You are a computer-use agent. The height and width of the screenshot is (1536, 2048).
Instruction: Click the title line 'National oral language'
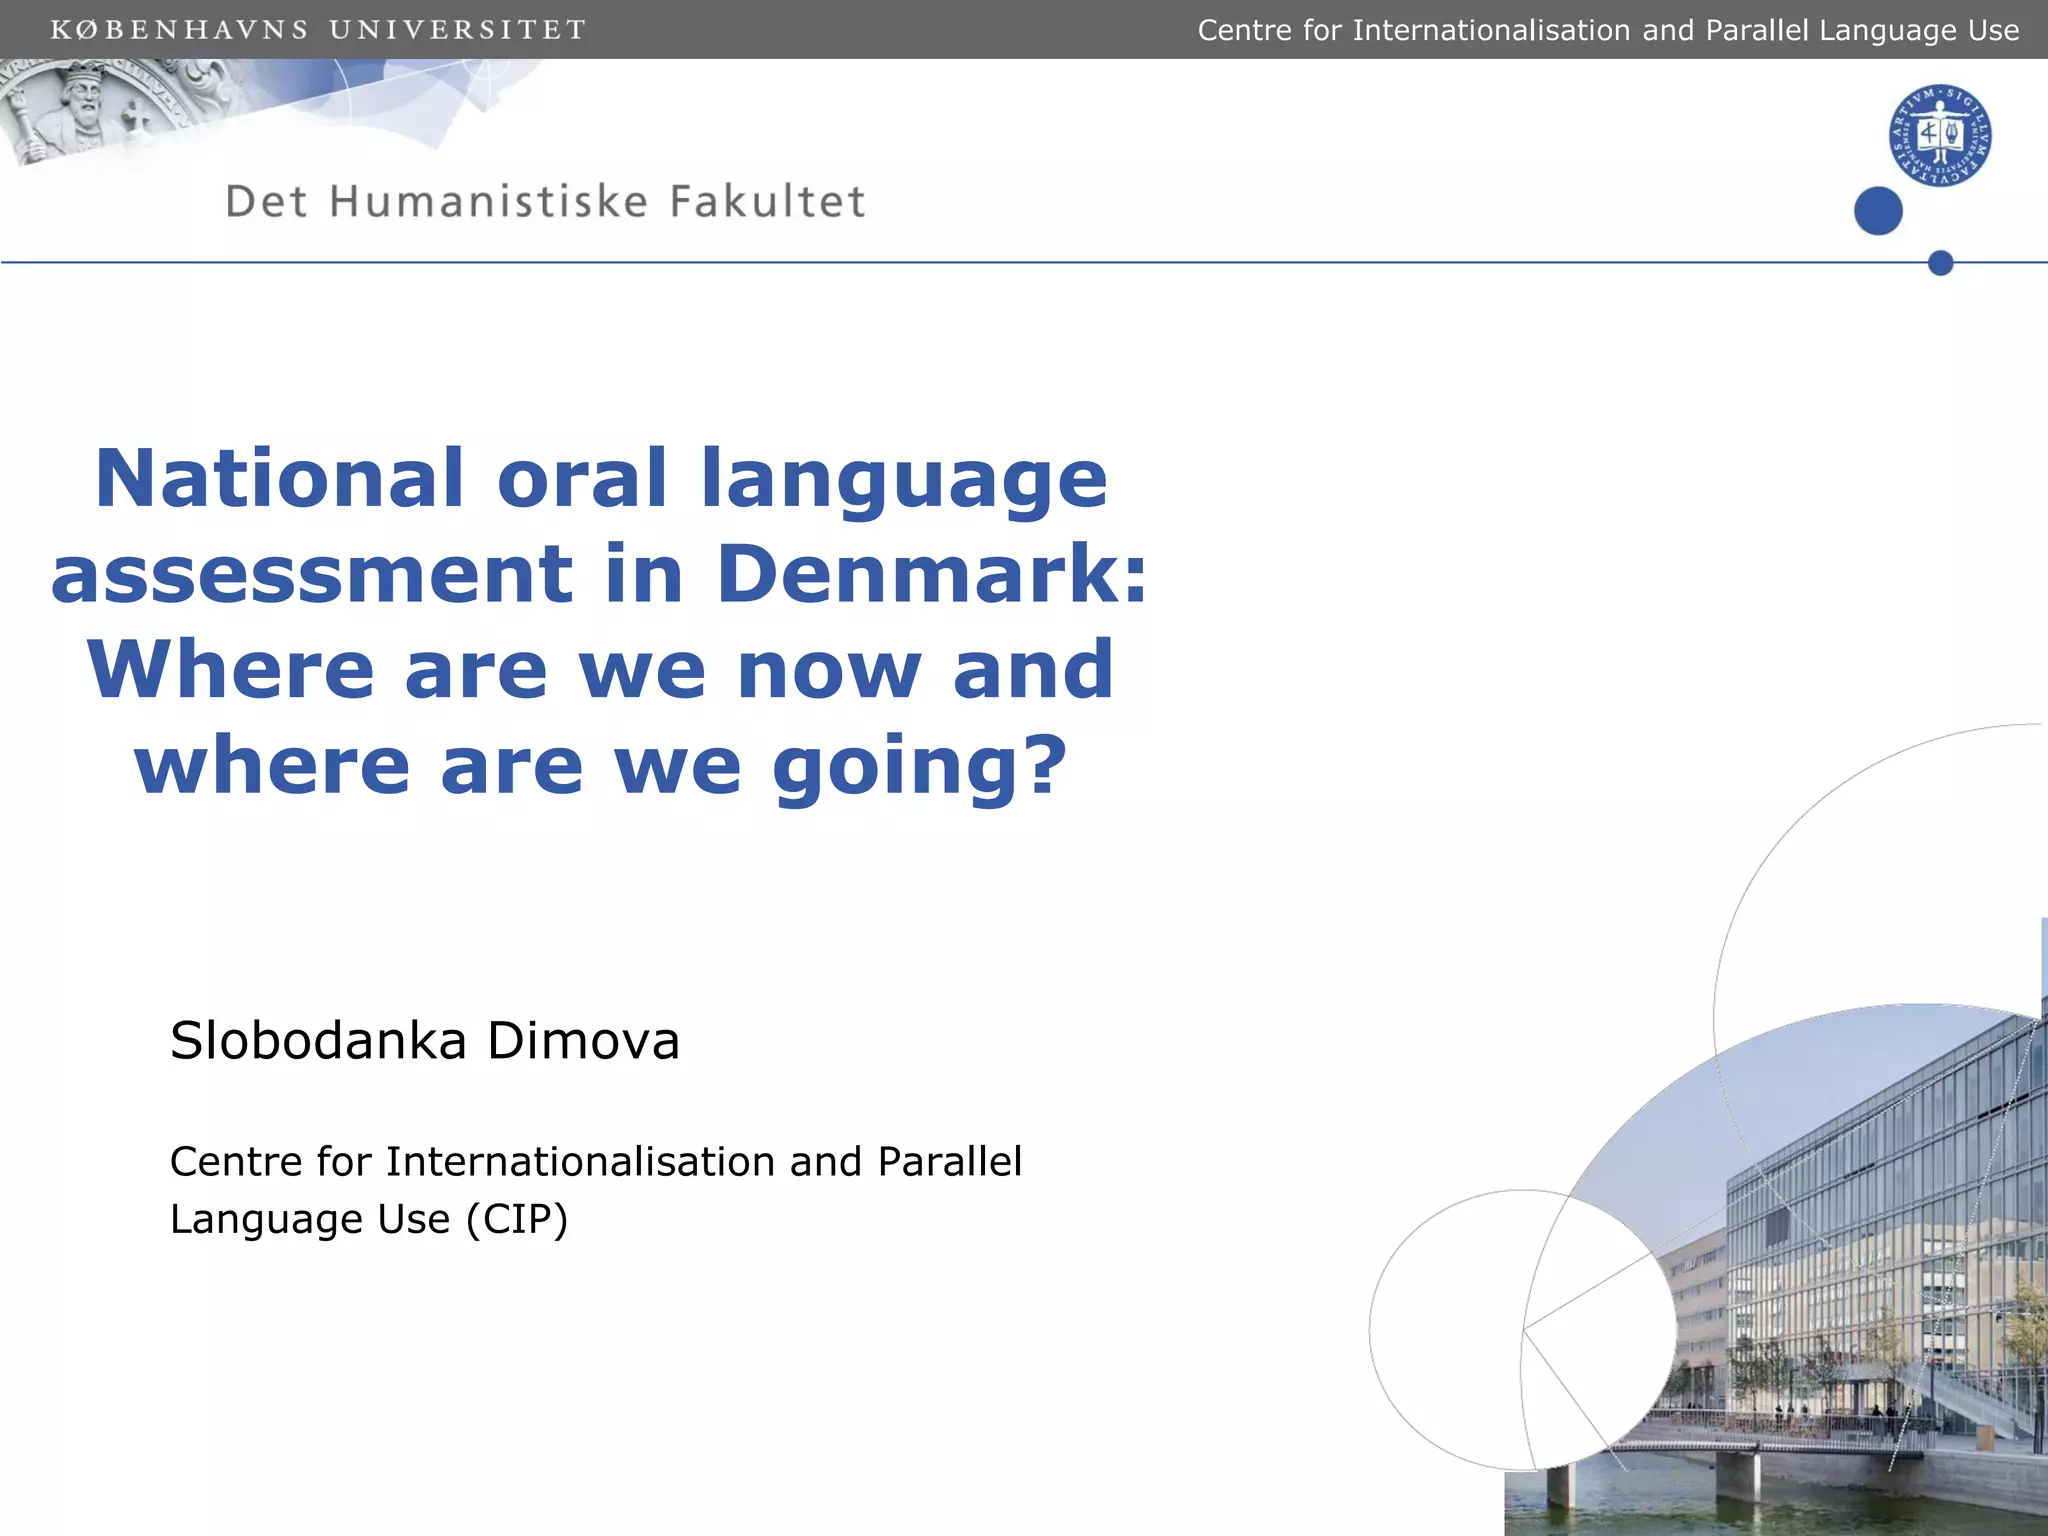pos(600,478)
